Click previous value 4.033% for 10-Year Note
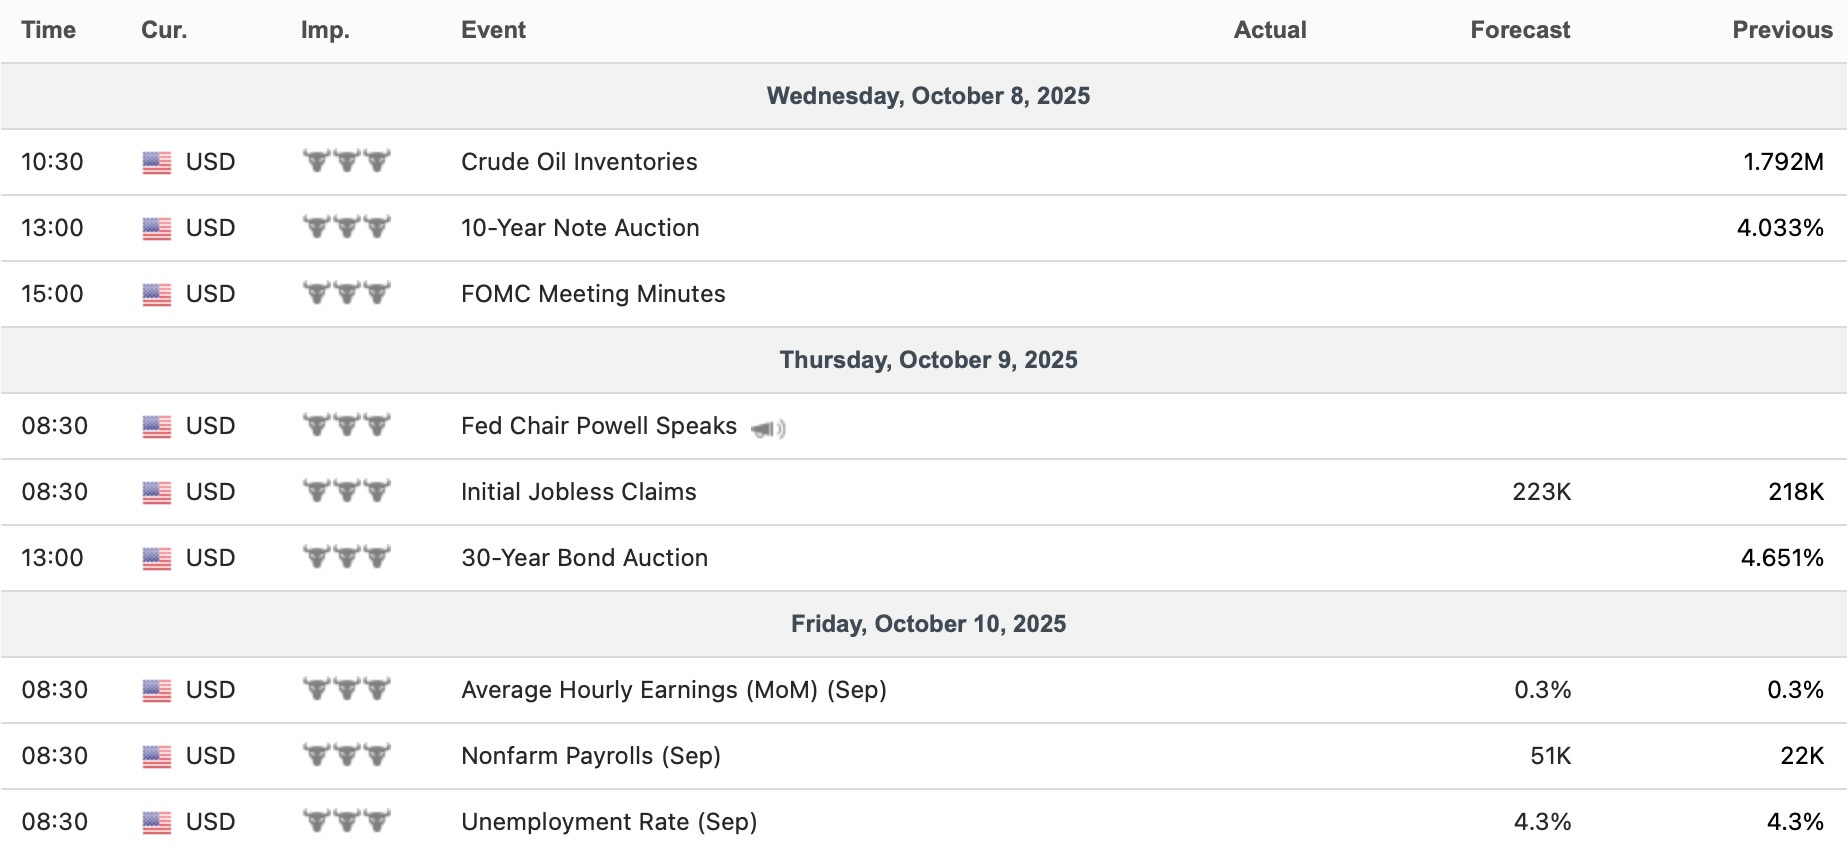1847x858 pixels. [x=1779, y=228]
